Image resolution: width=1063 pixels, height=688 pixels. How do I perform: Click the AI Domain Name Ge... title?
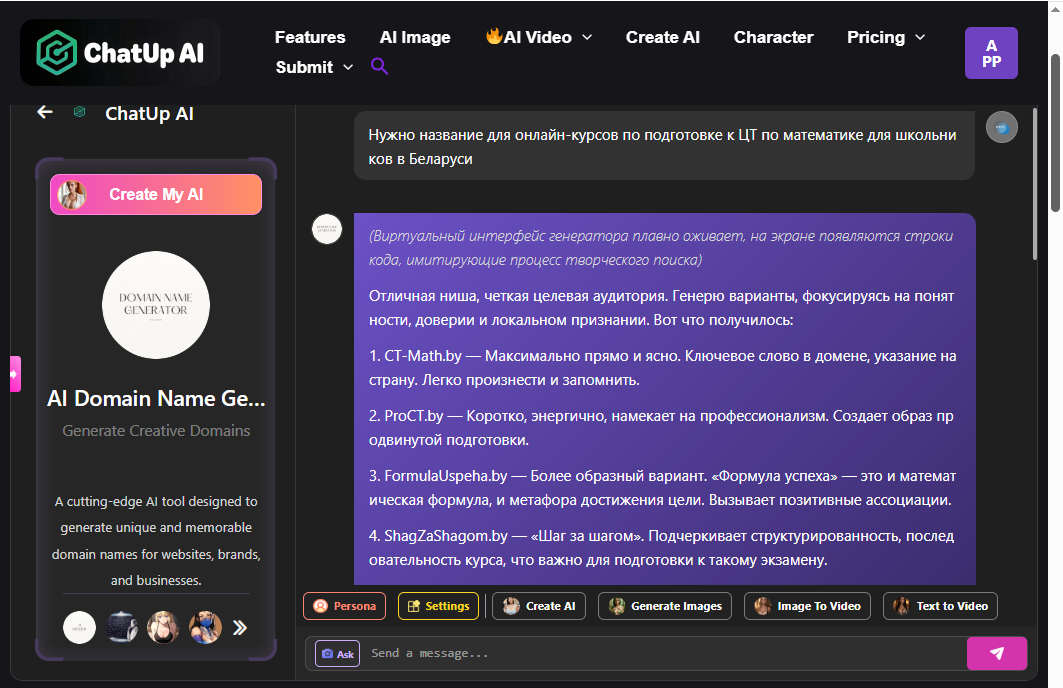[x=156, y=399]
